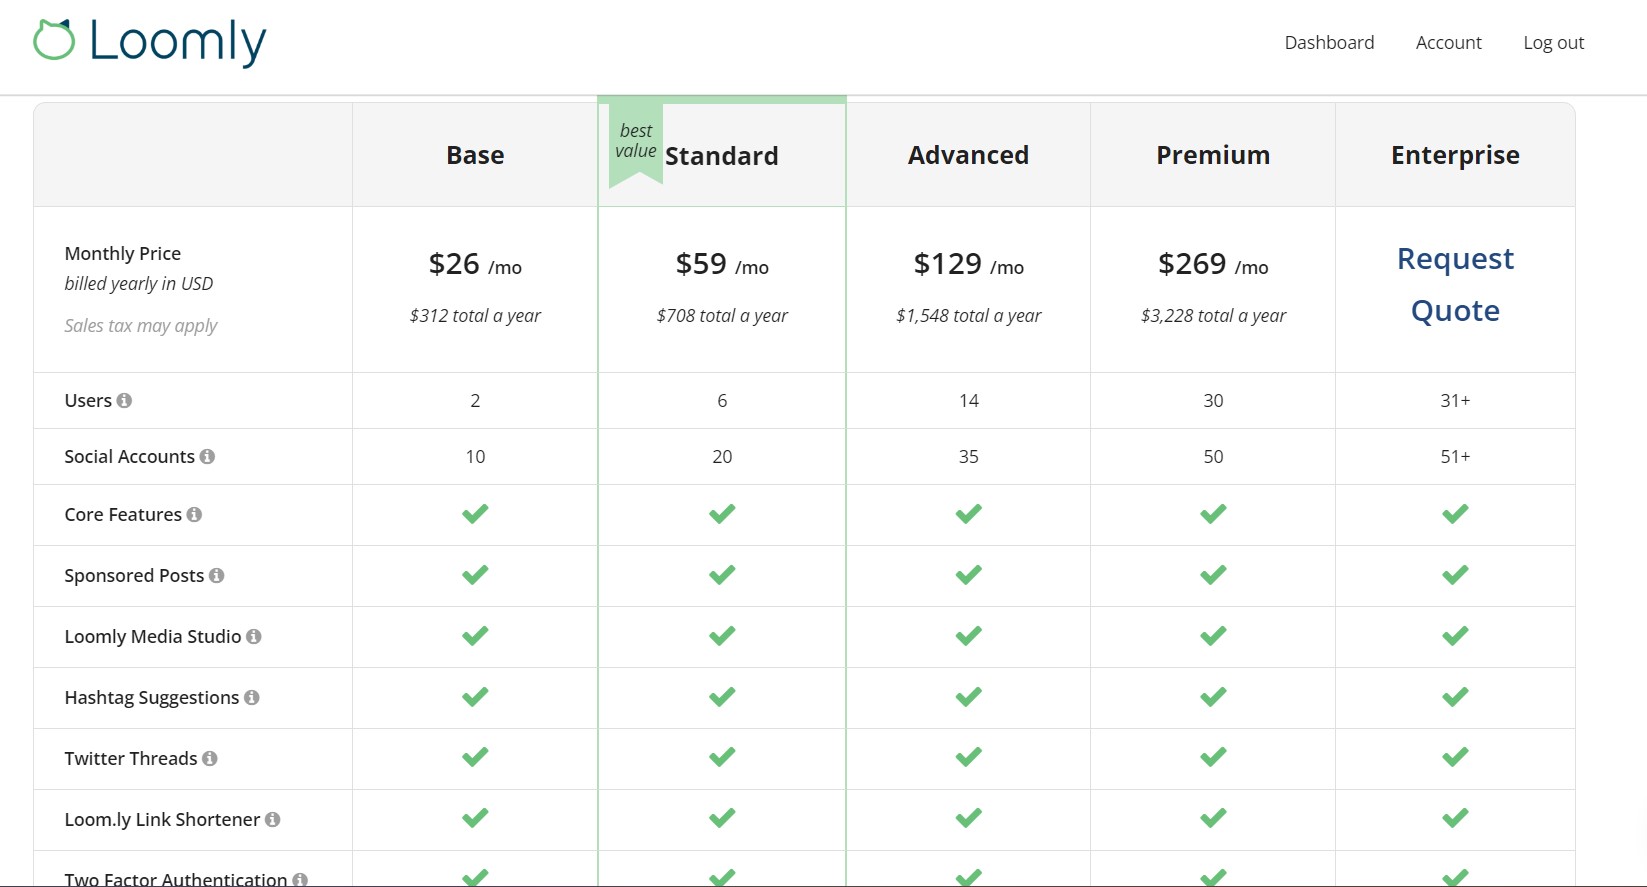The image size is (1647, 887).
Task: Select the Base plan header
Action: click(x=475, y=155)
